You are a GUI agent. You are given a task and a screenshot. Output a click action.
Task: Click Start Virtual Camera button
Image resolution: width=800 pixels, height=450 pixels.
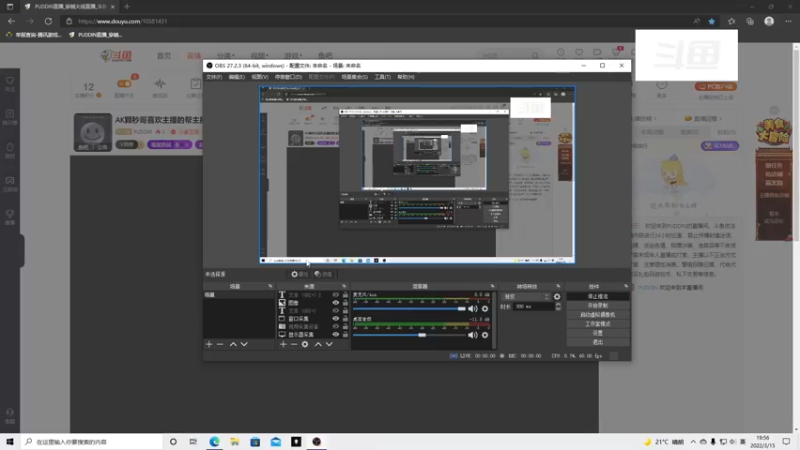pos(598,315)
